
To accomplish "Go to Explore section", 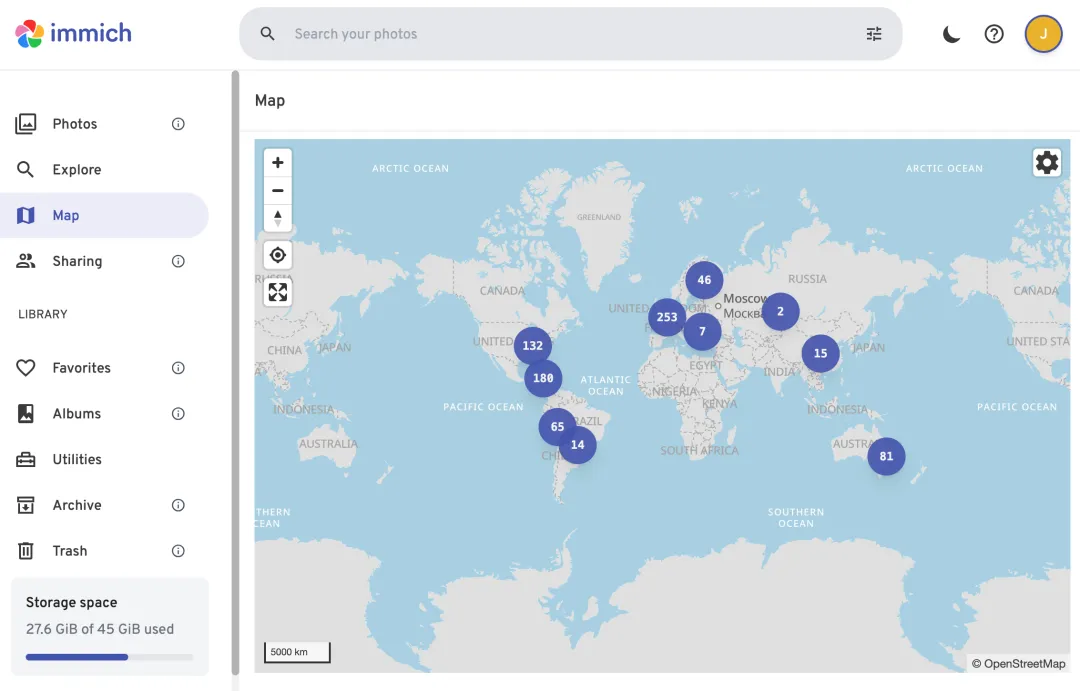I will tap(77, 170).
